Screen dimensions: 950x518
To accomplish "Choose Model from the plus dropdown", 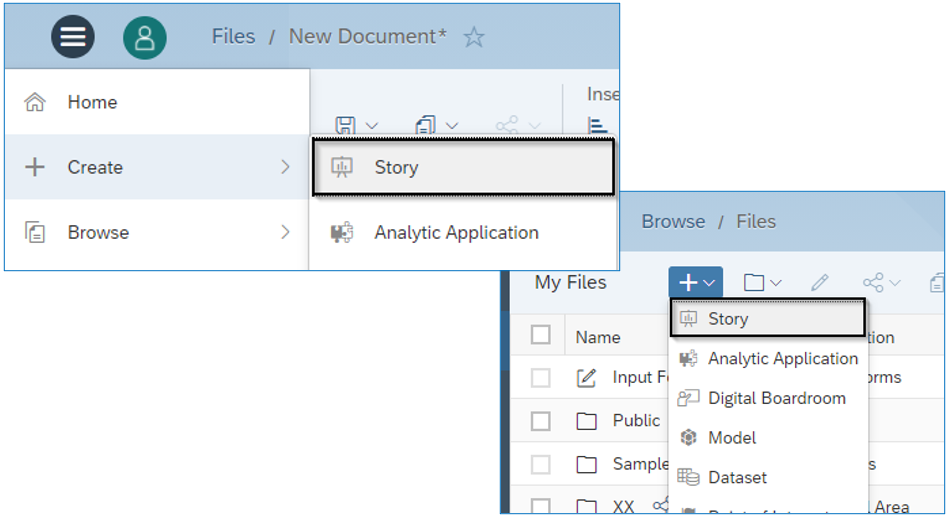I will tap(768, 437).
